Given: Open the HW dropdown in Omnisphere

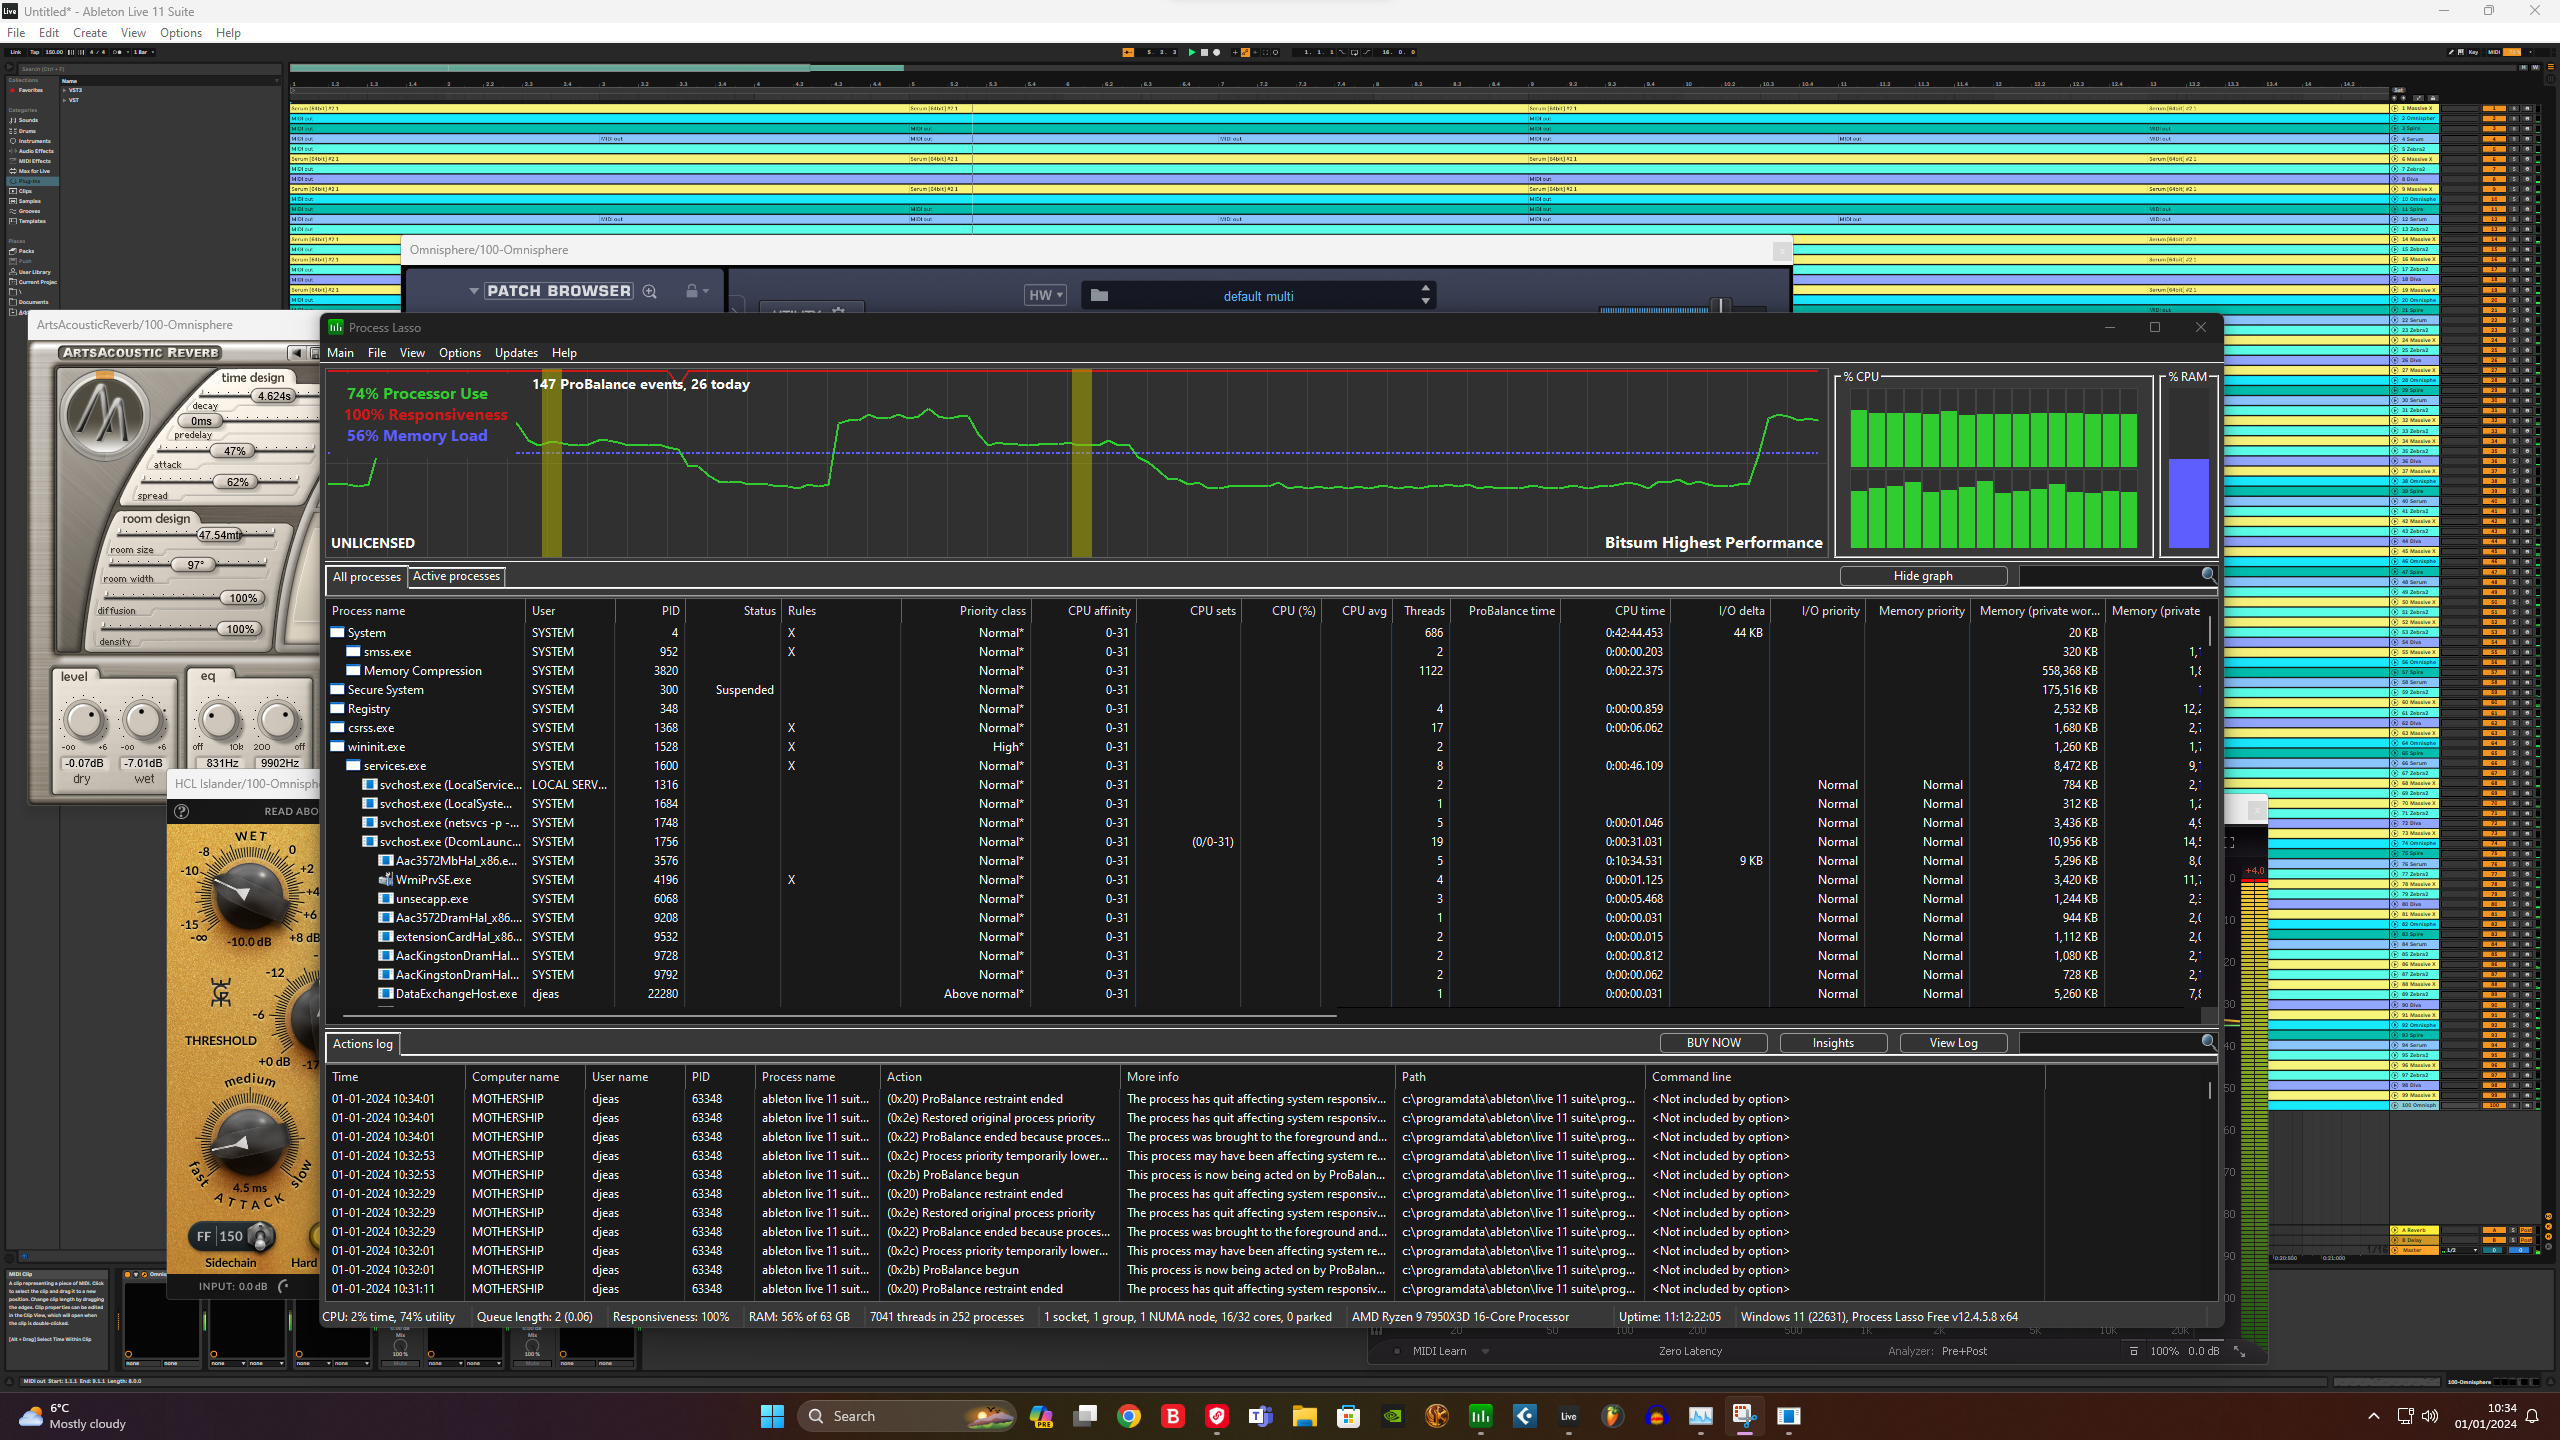Looking at the screenshot, I should coord(1045,295).
